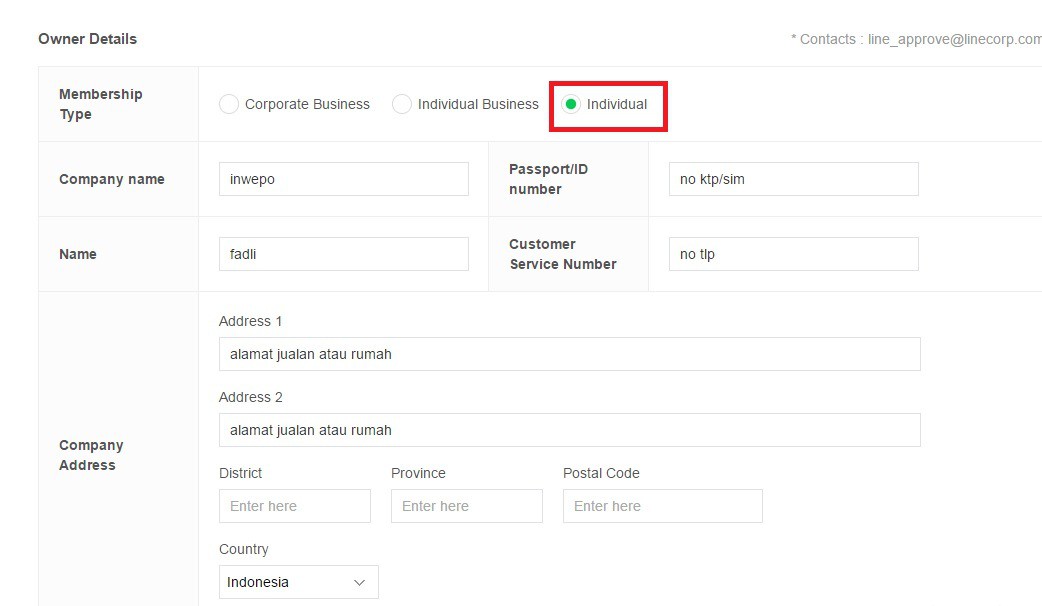Viewport: 1042px width, 606px height.
Task: Click the Individual Business label text
Action: (478, 104)
